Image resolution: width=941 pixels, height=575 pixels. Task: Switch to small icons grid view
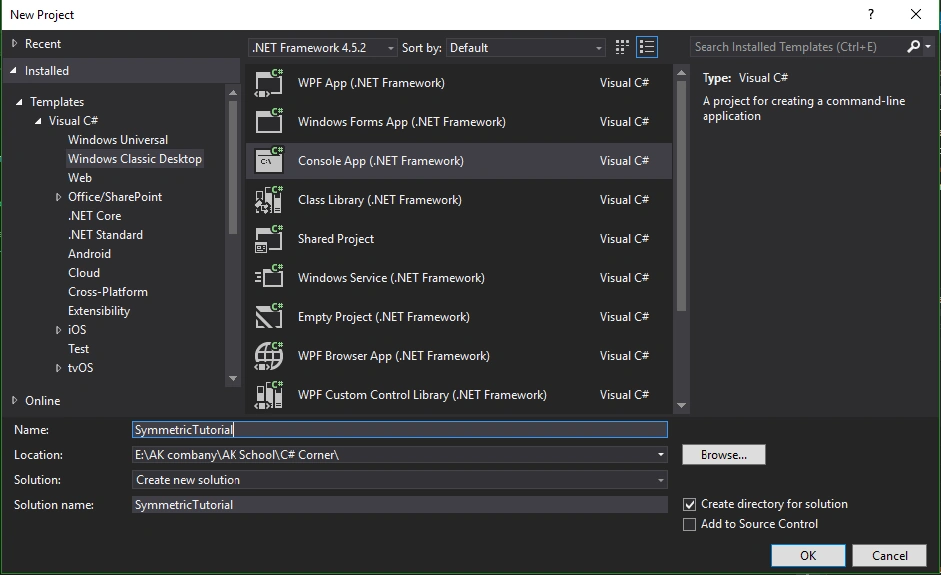coord(622,47)
